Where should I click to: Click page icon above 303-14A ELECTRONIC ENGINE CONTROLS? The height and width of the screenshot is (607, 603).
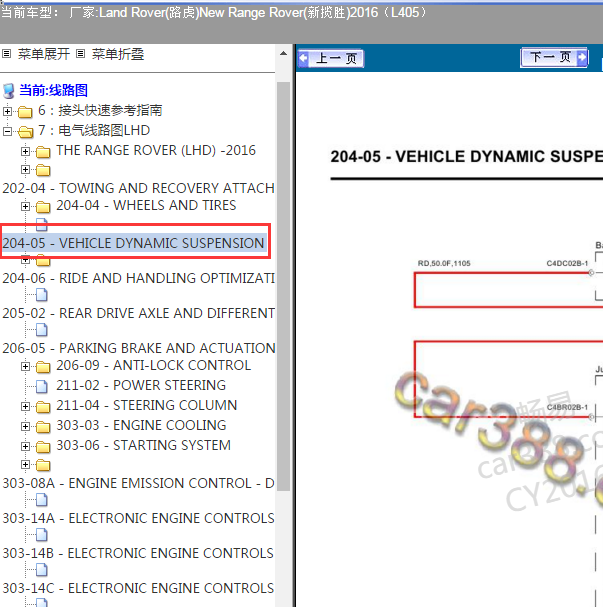point(42,500)
